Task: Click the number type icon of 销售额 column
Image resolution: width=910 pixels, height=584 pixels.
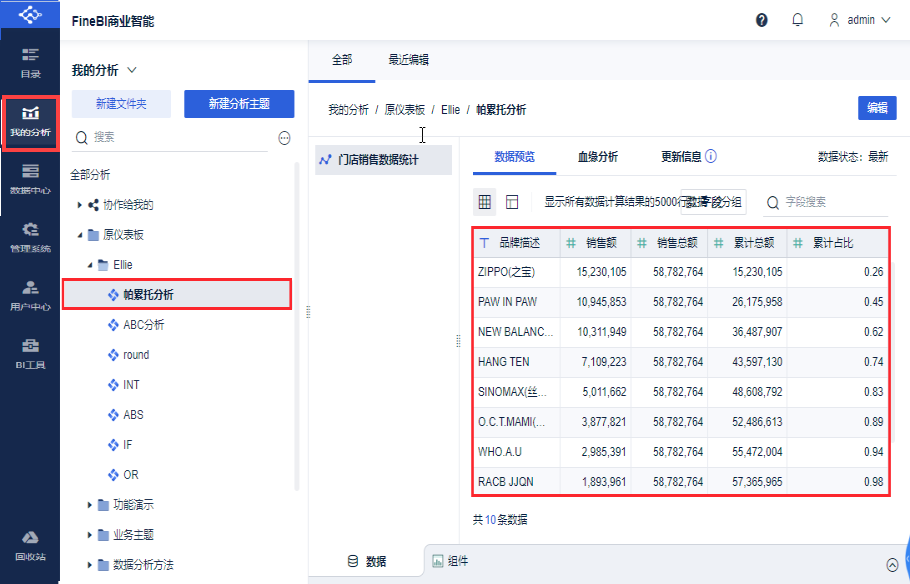Action: (571, 243)
